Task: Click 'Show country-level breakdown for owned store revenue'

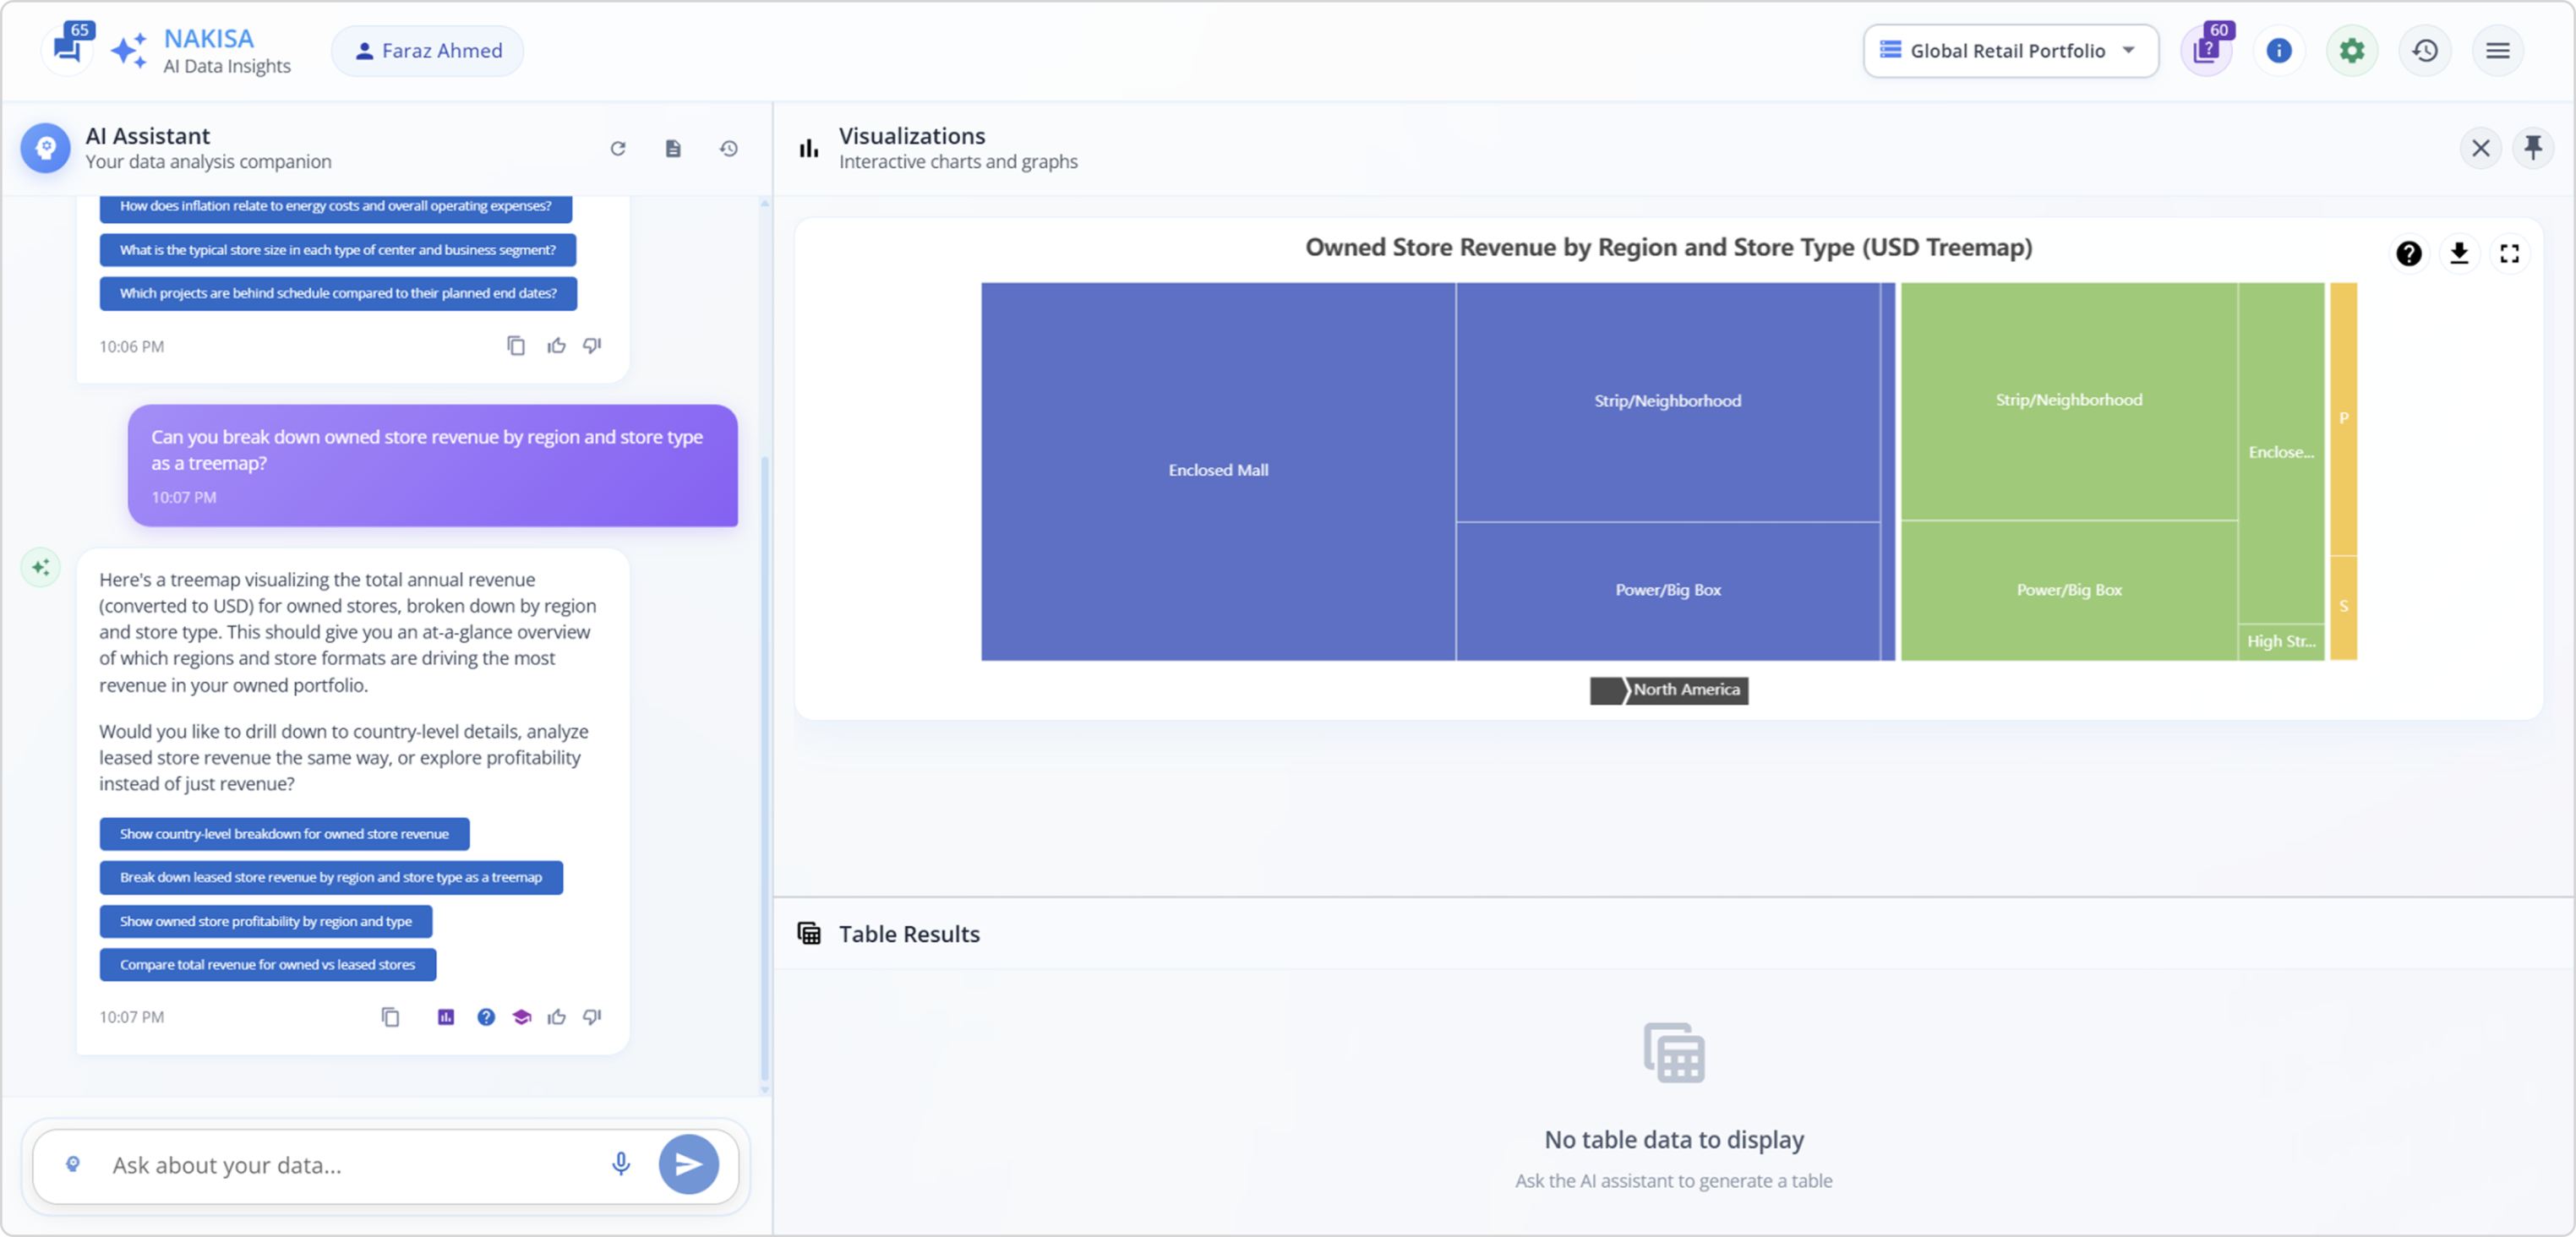Action: point(284,833)
